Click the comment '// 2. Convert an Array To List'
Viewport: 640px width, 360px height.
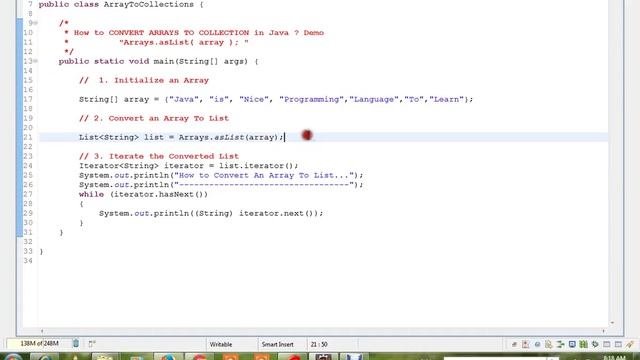tap(154, 118)
